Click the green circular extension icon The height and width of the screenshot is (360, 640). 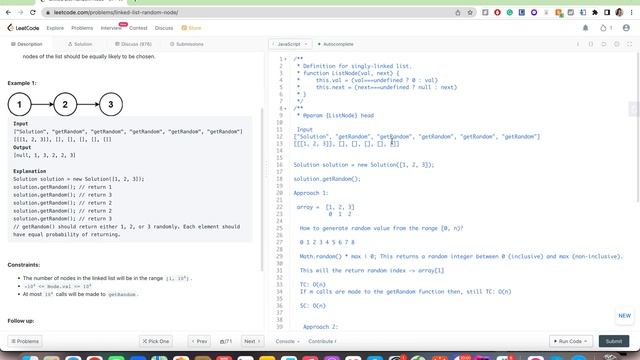pyautogui.click(x=509, y=13)
